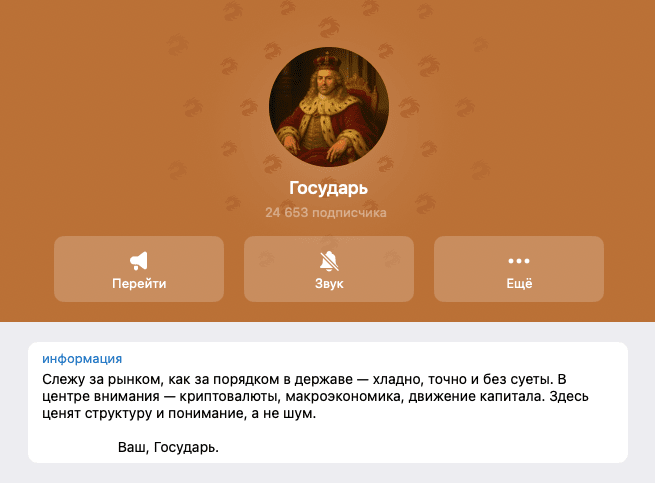Click the 24 653 подписчика subscriber count
The image size is (655, 483).
pyautogui.click(x=326, y=213)
